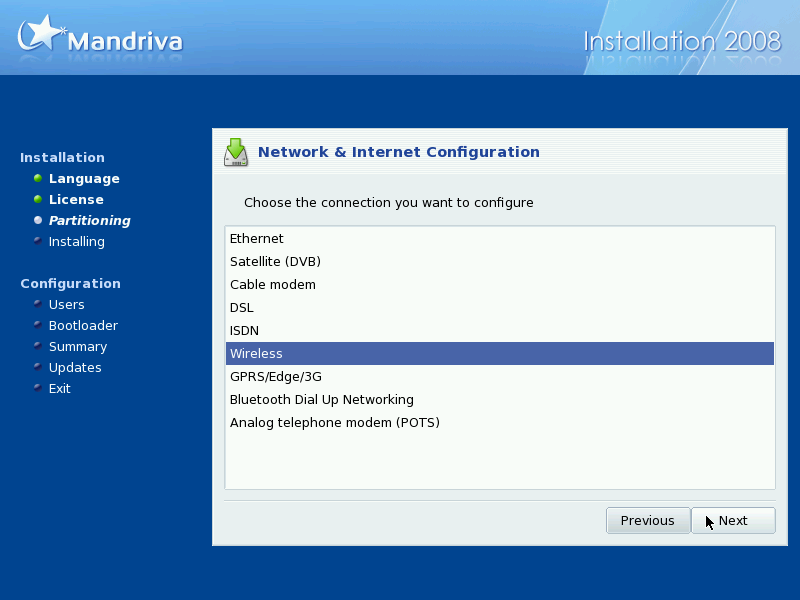The width and height of the screenshot is (800, 600).
Task: Go back with the Previous button
Action: click(648, 520)
